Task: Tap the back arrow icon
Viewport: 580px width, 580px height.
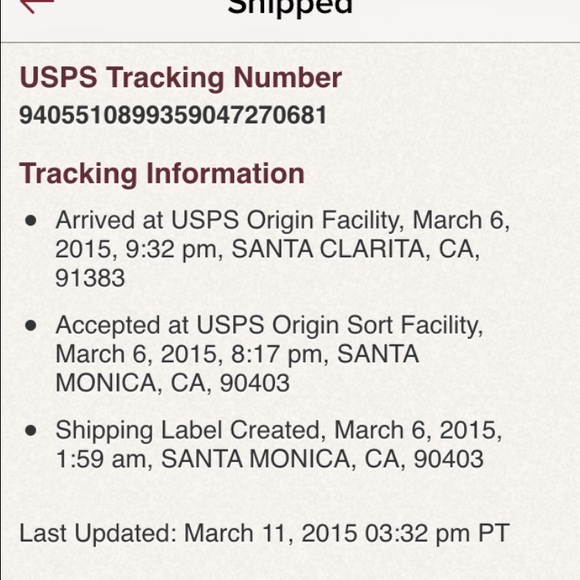Action: click(37, 5)
